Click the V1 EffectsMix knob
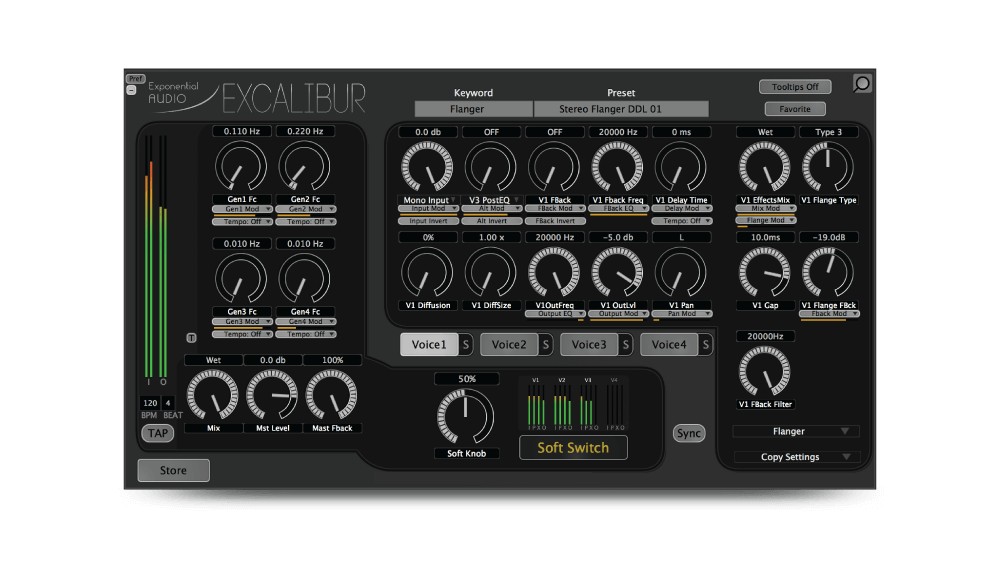The height and width of the screenshot is (576, 1000). 765,166
